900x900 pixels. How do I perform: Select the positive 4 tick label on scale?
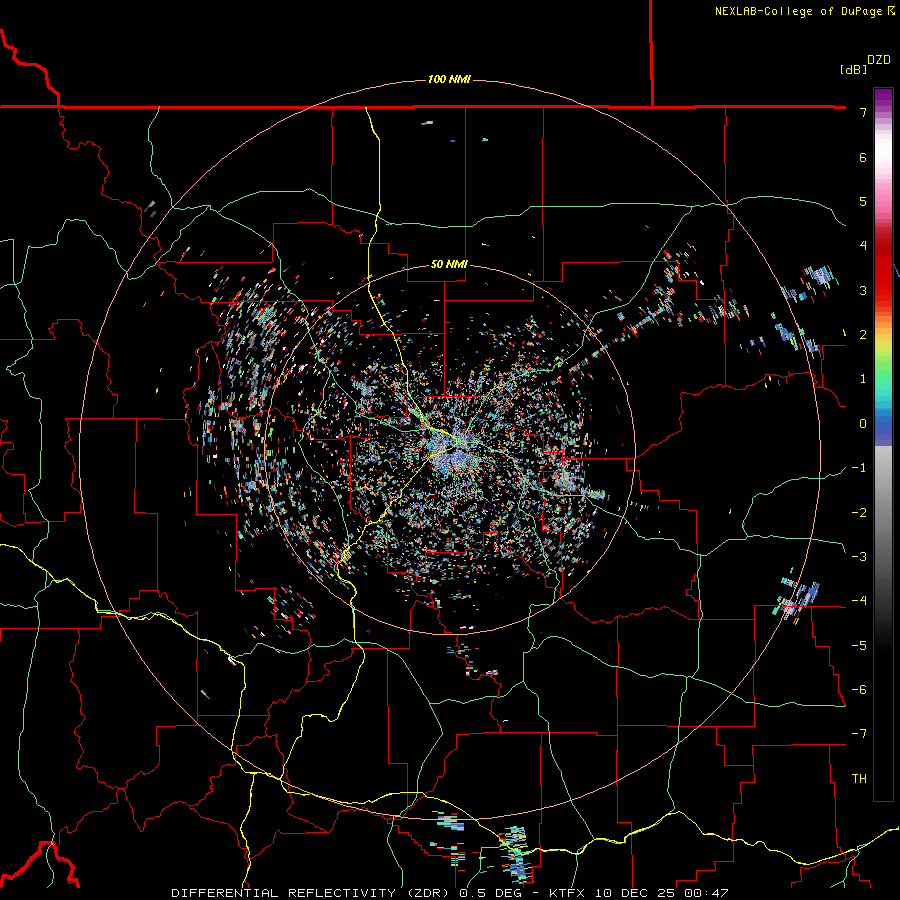tap(863, 246)
